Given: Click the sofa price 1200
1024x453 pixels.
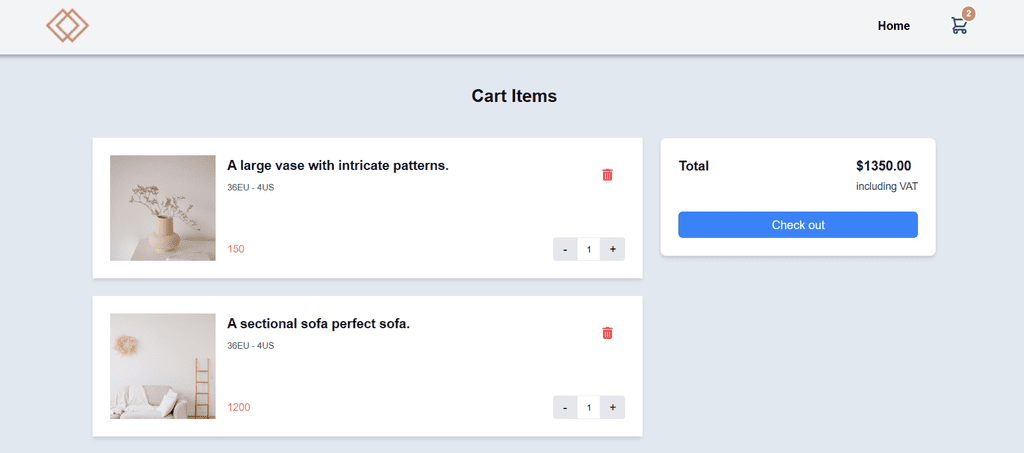Looking at the screenshot, I should 239,407.
